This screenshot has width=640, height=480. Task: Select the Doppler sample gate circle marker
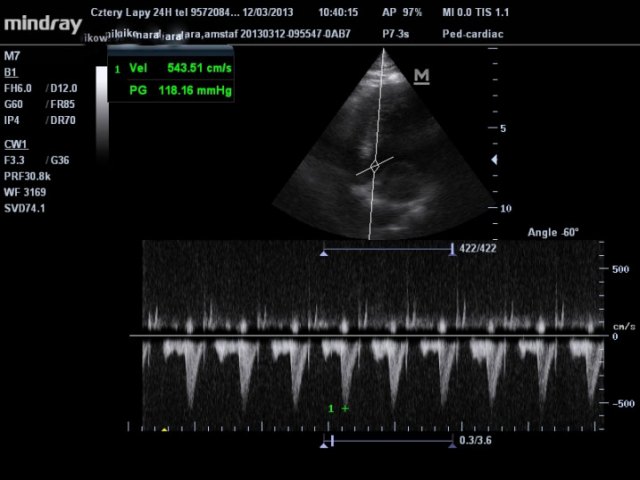point(374,167)
